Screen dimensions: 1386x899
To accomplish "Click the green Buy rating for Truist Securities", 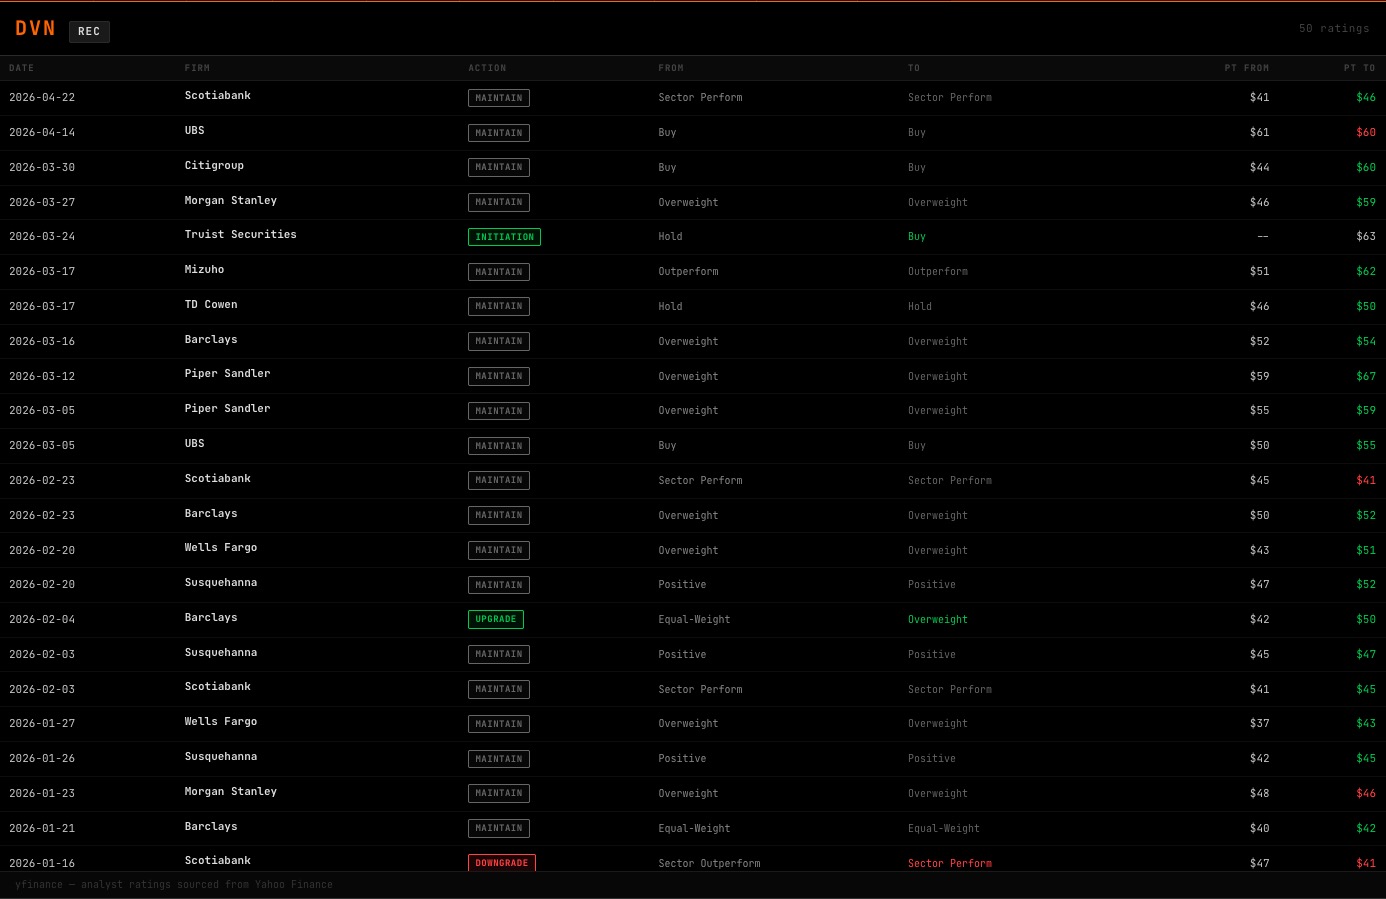I will click(x=917, y=237).
